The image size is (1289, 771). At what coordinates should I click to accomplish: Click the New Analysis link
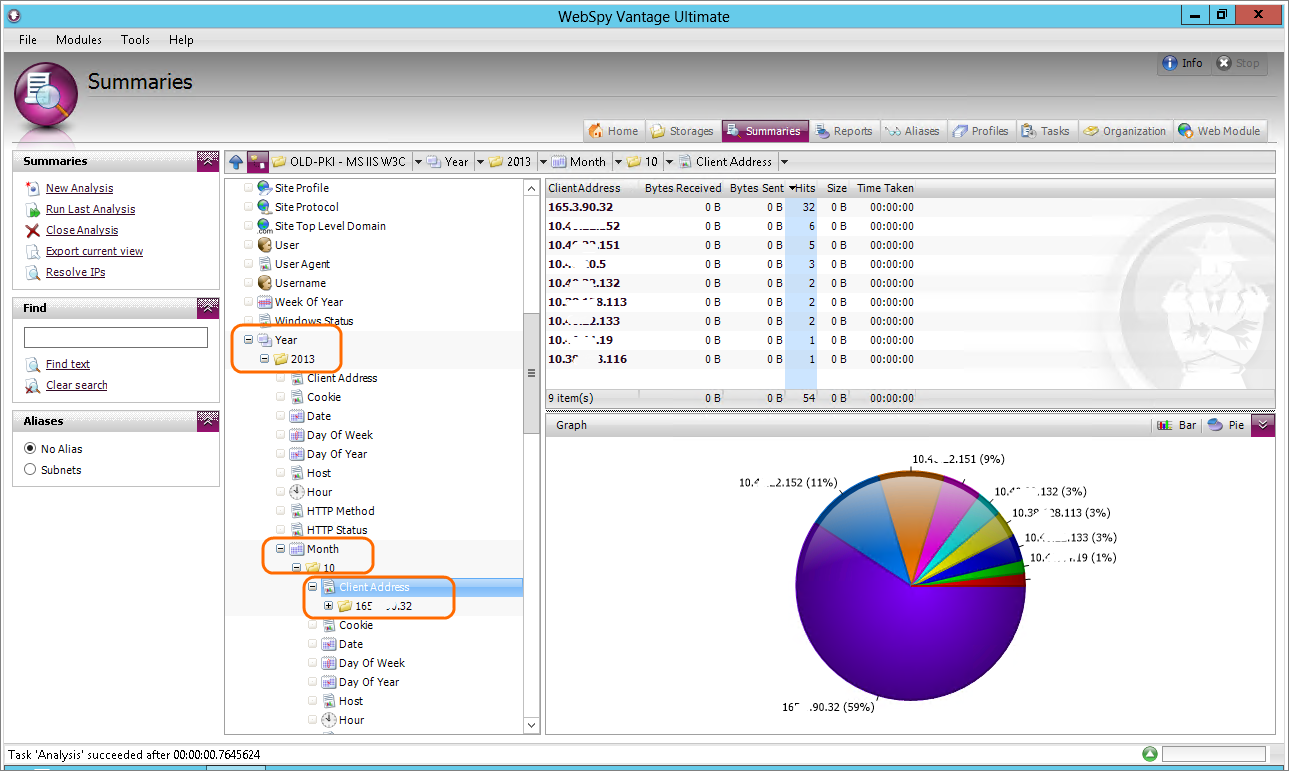tap(79, 188)
